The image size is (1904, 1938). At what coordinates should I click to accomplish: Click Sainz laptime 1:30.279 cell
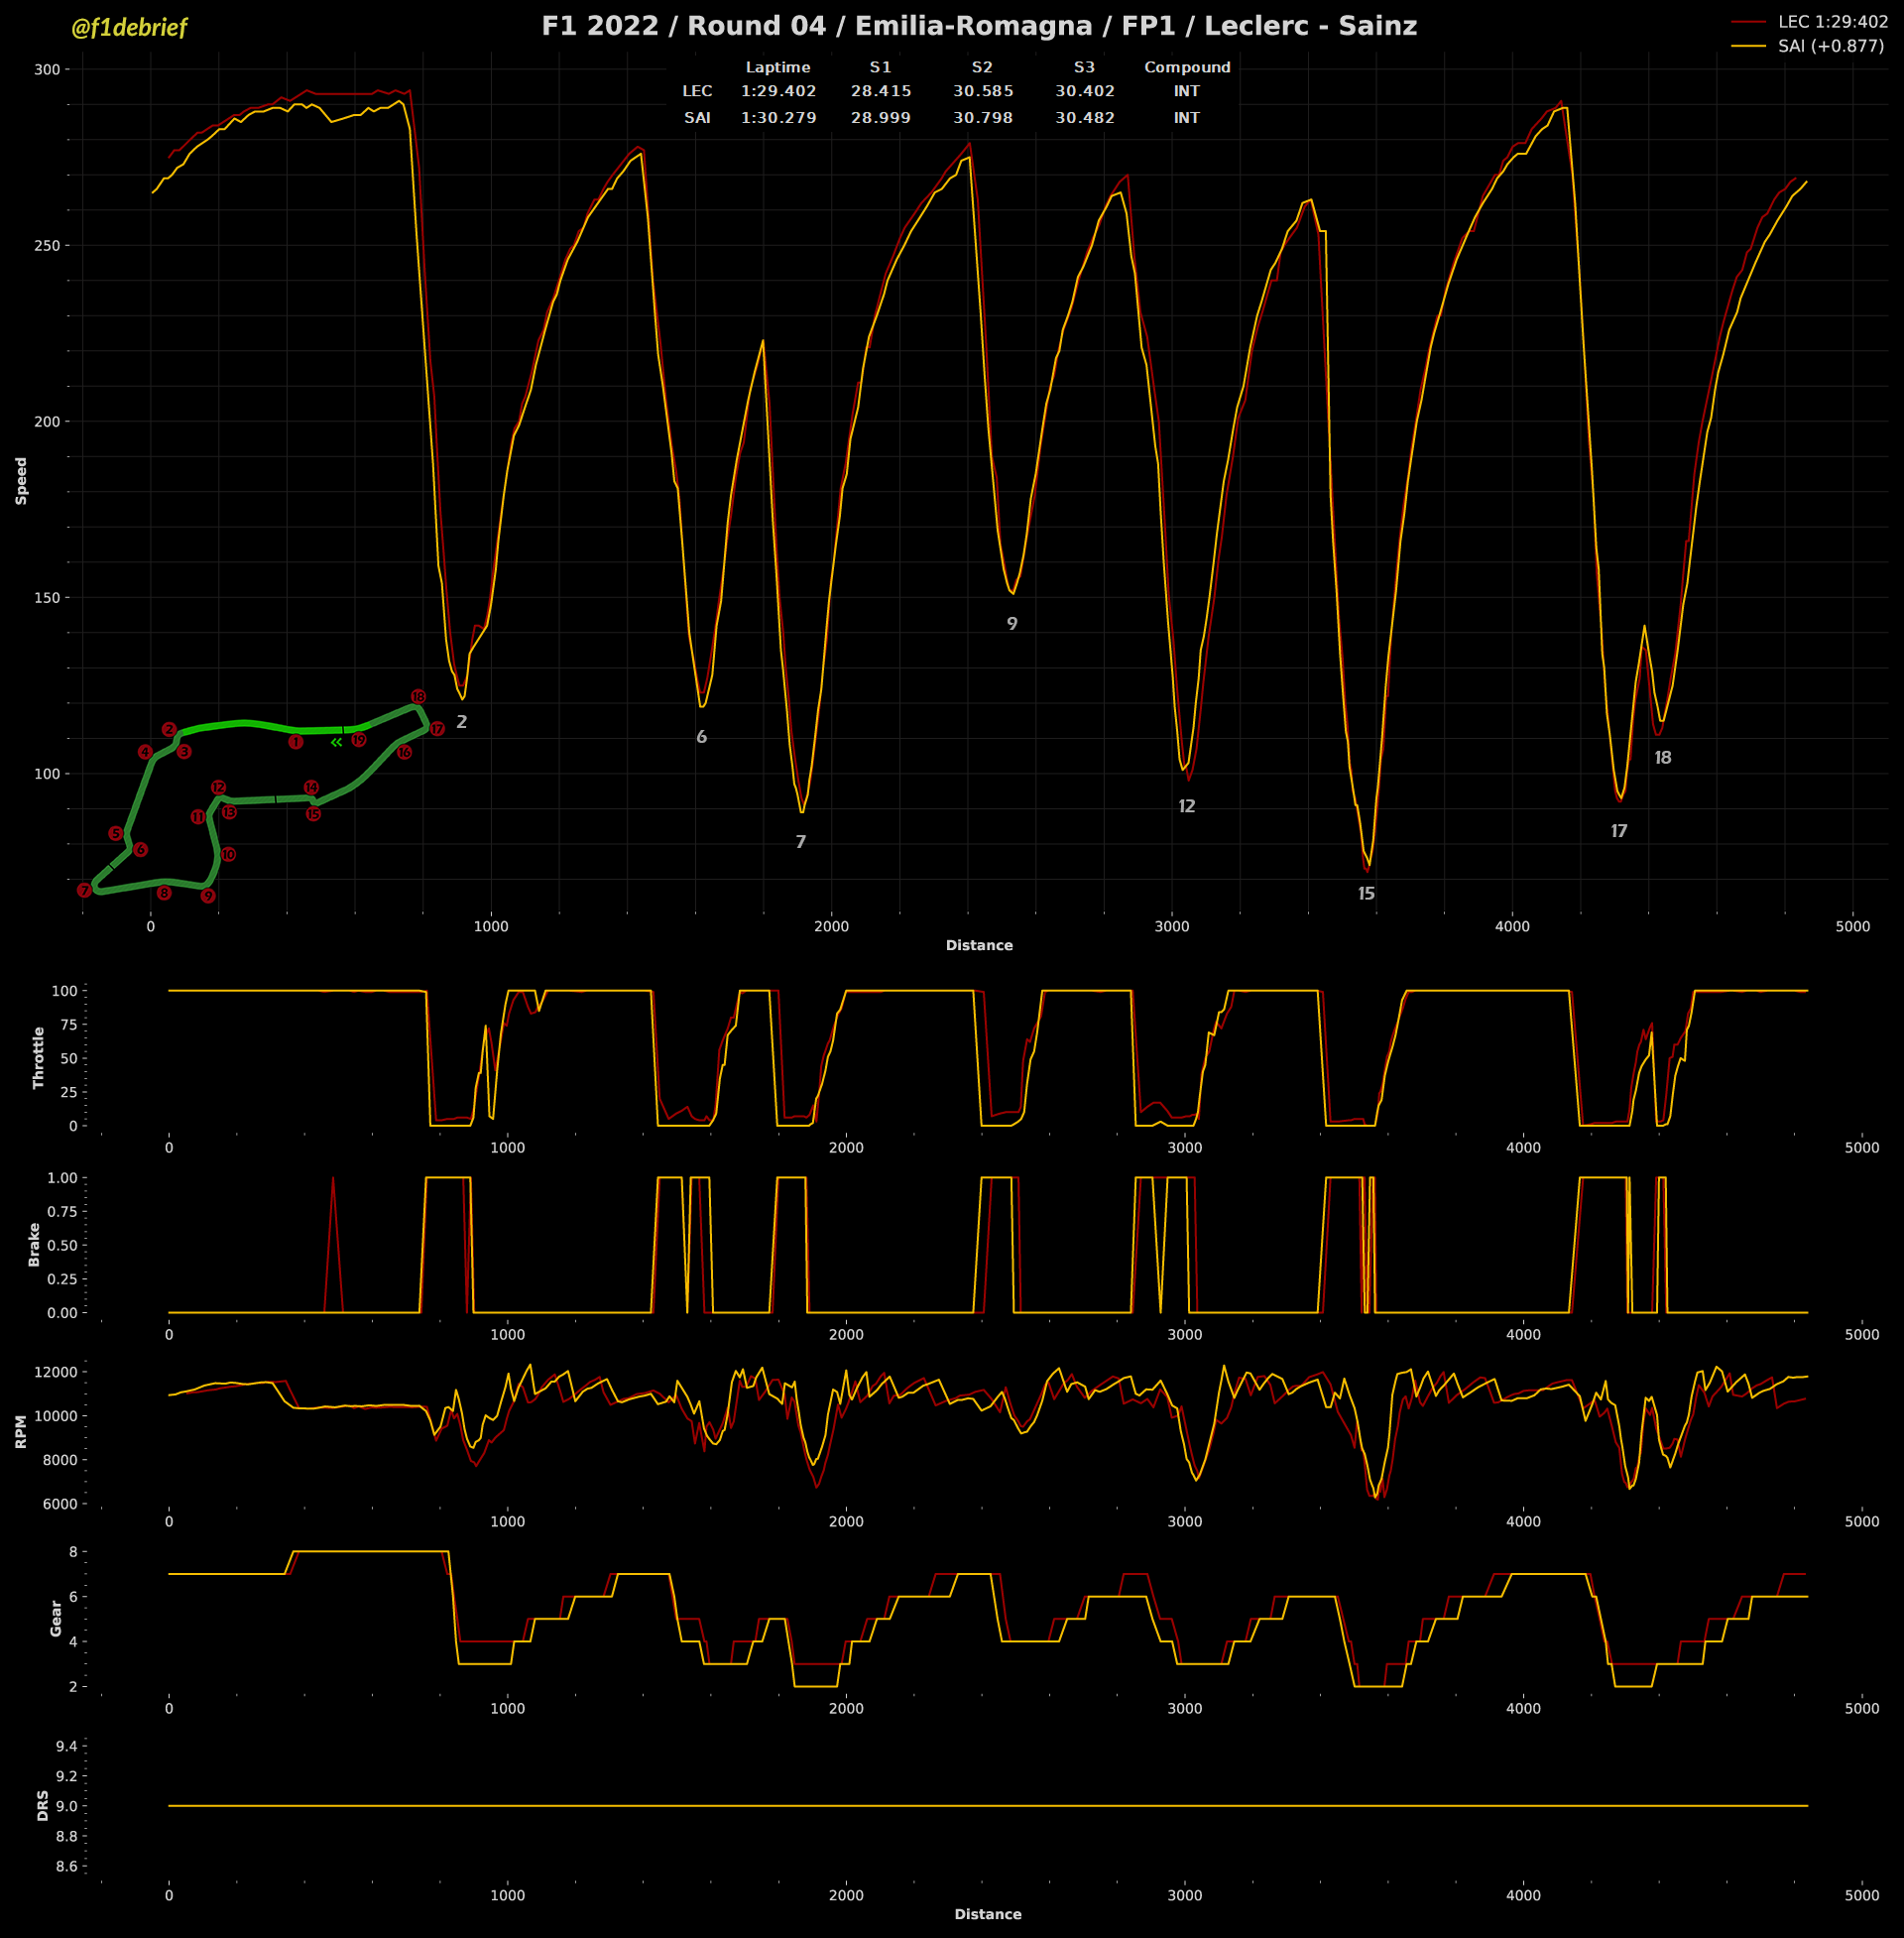(x=778, y=118)
